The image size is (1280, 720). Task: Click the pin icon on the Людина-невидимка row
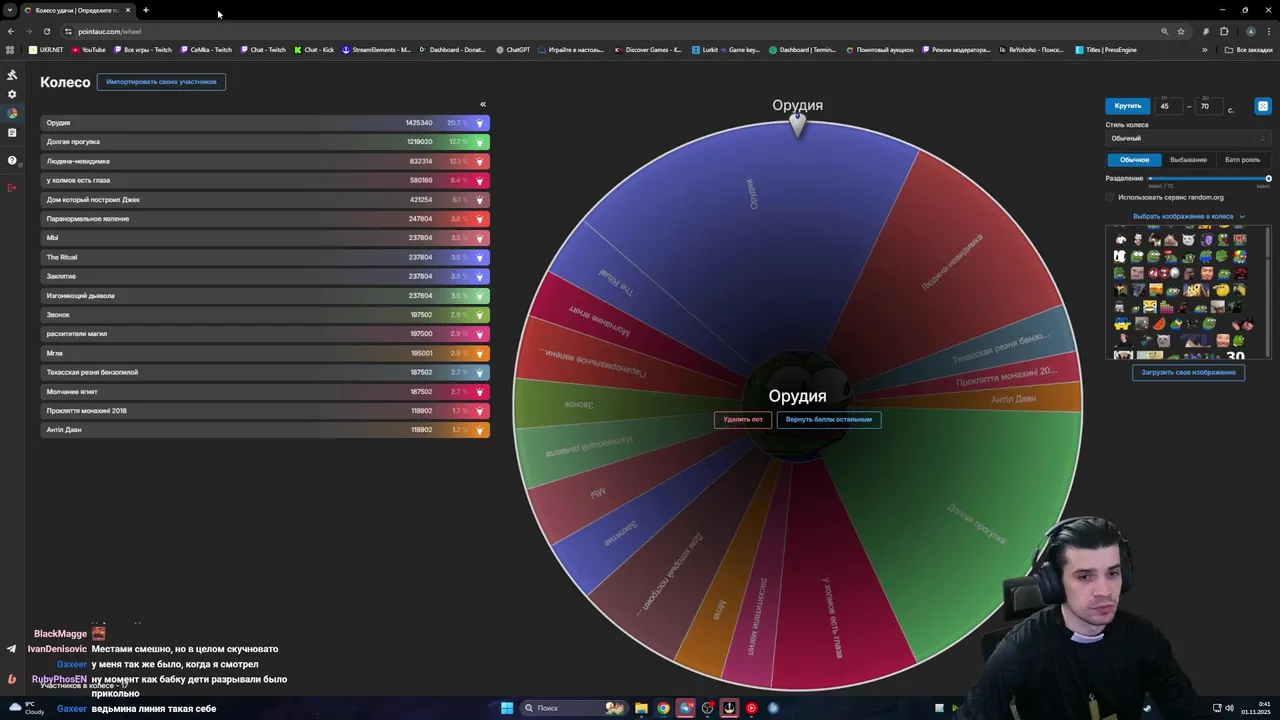[480, 161]
